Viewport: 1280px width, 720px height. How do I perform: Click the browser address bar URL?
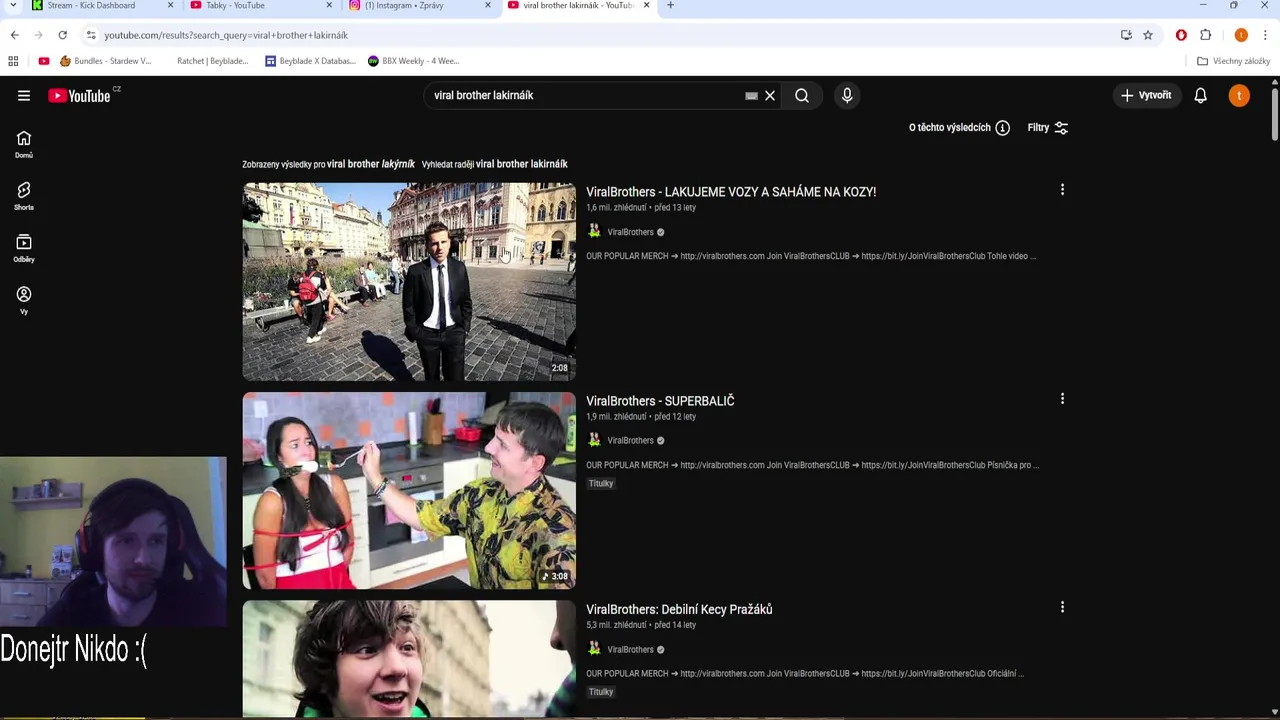click(x=226, y=35)
